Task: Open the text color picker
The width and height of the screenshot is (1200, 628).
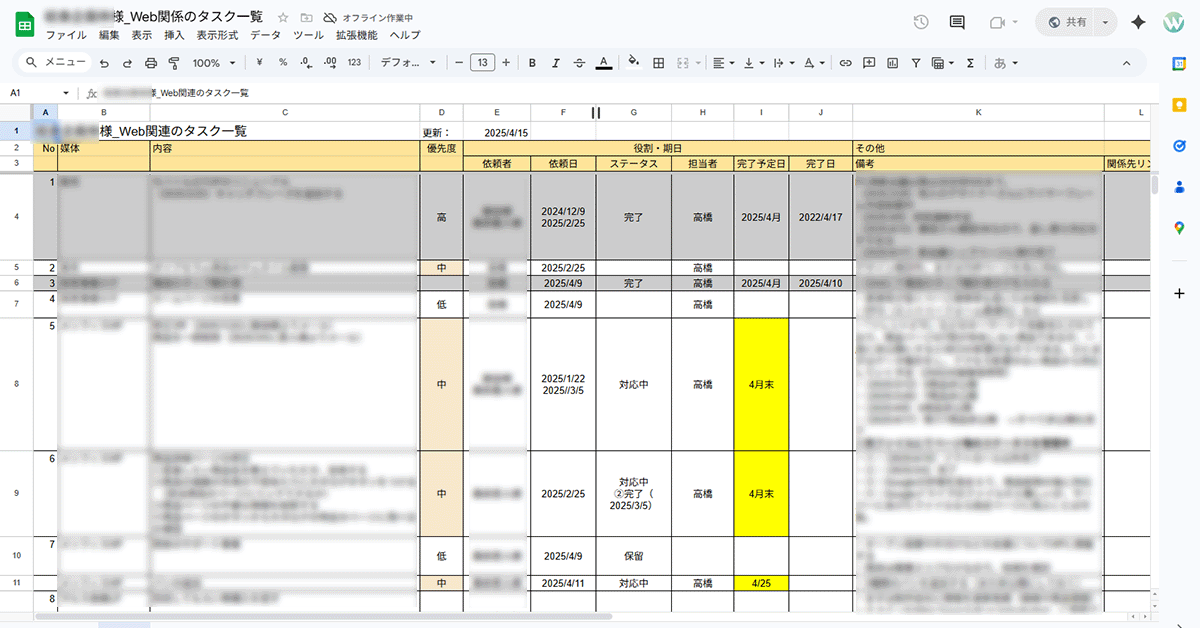Action: pyautogui.click(x=604, y=62)
